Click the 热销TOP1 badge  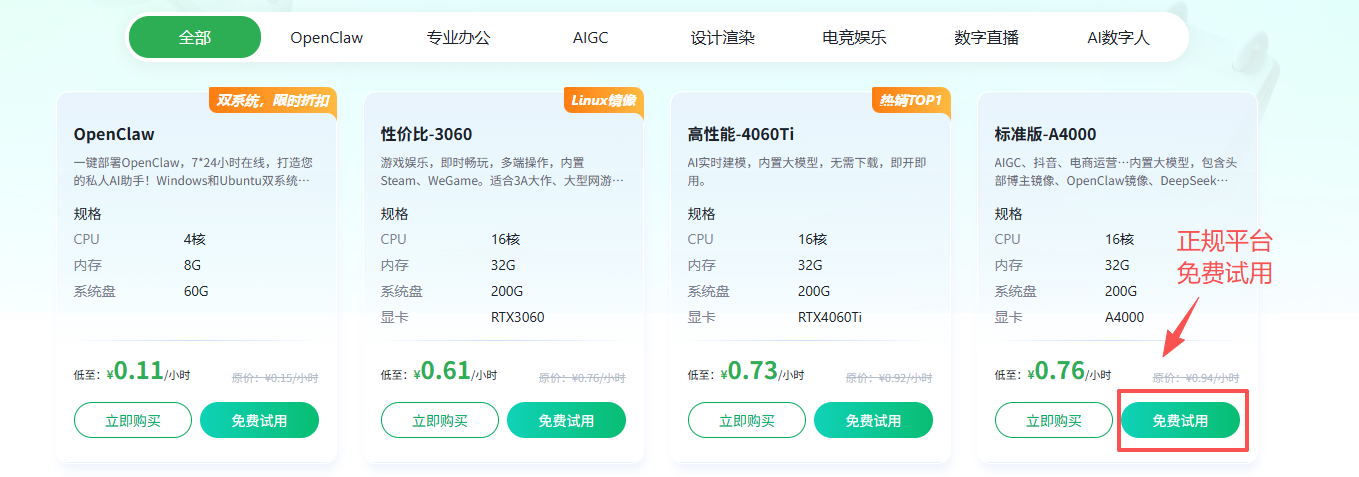[910, 100]
